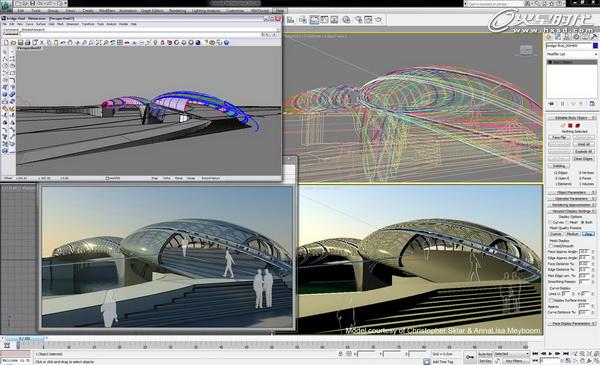The height and width of the screenshot is (365, 600).
Task: Toggle Display Surface Knots checkbox
Action: 551,300
